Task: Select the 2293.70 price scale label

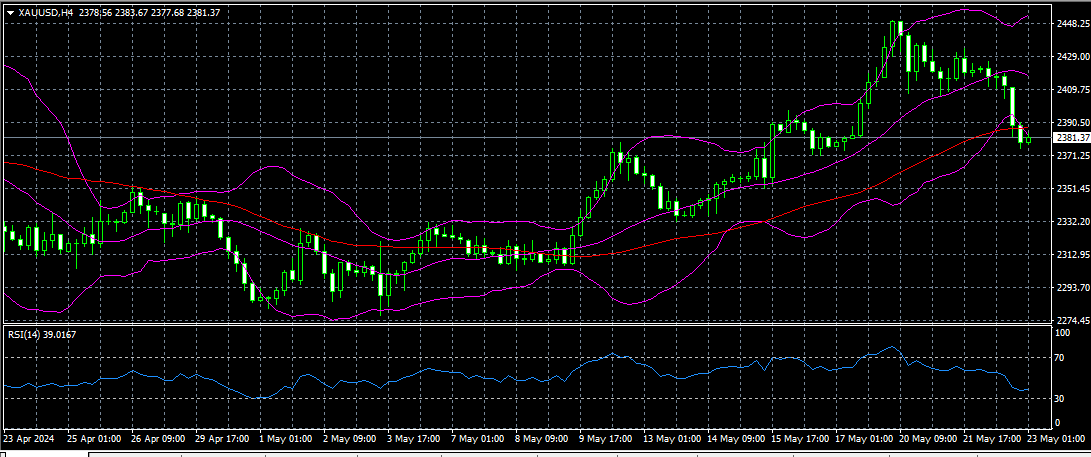Action: point(1072,288)
